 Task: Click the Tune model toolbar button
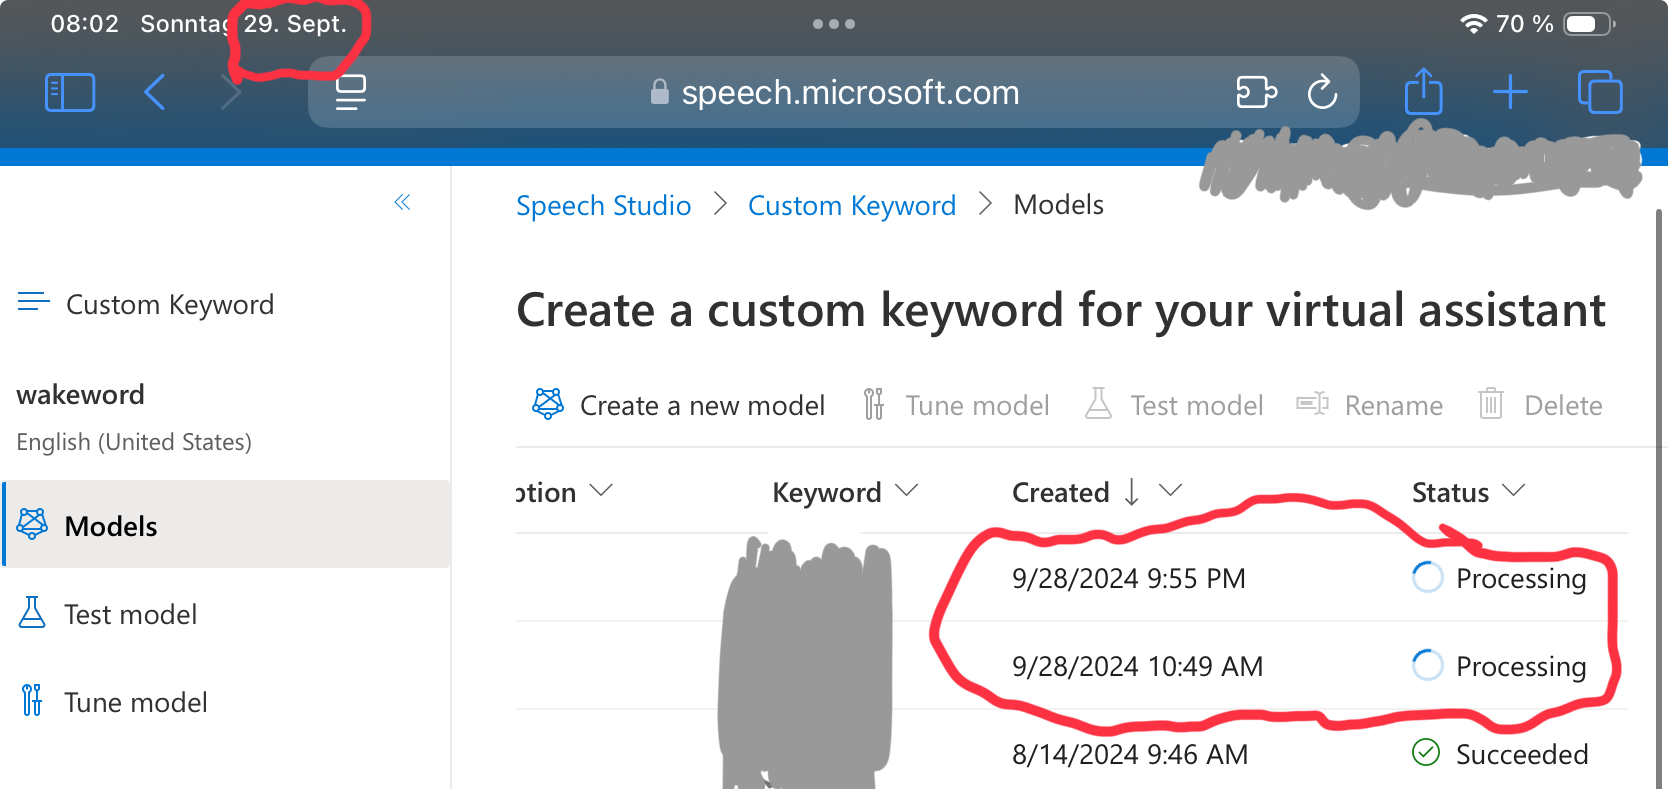pos(956,405)
